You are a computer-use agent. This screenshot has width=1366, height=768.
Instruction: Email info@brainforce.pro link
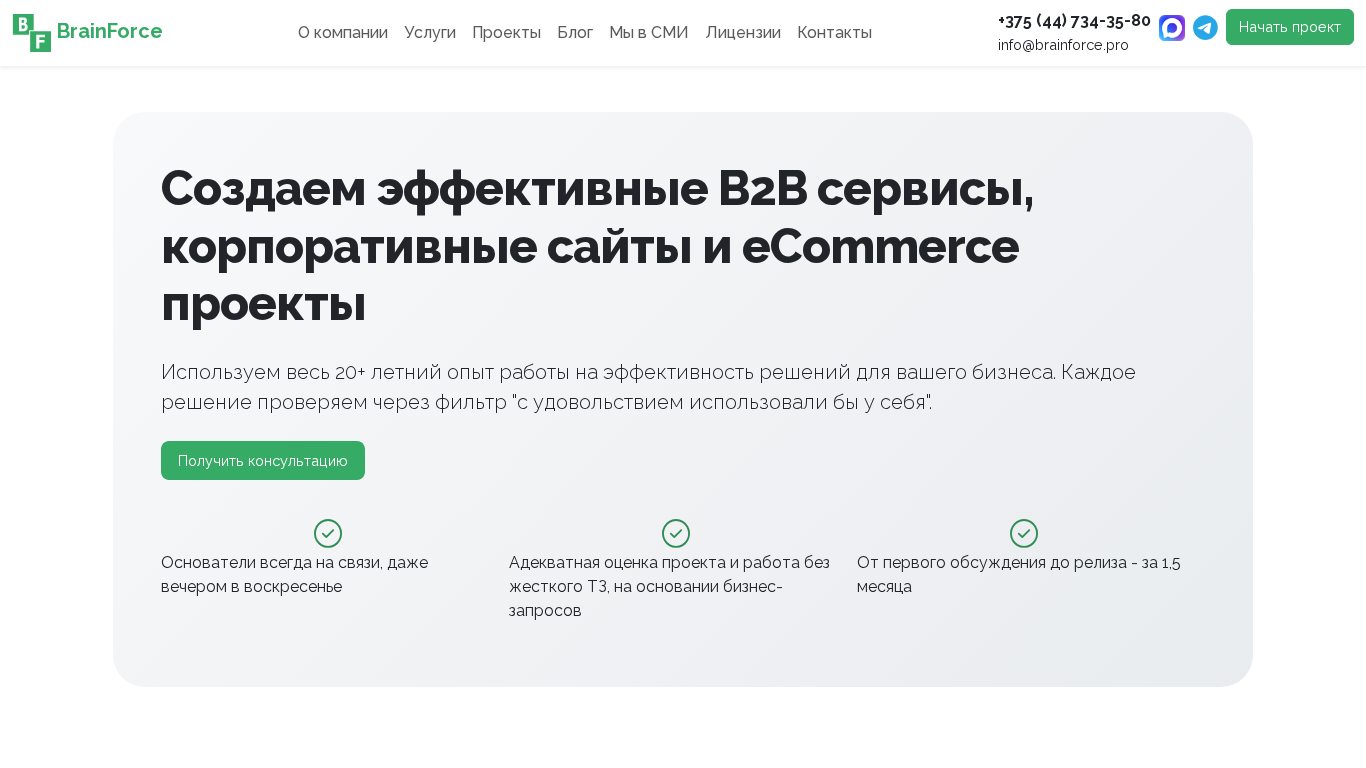(x=1063, y=45)
